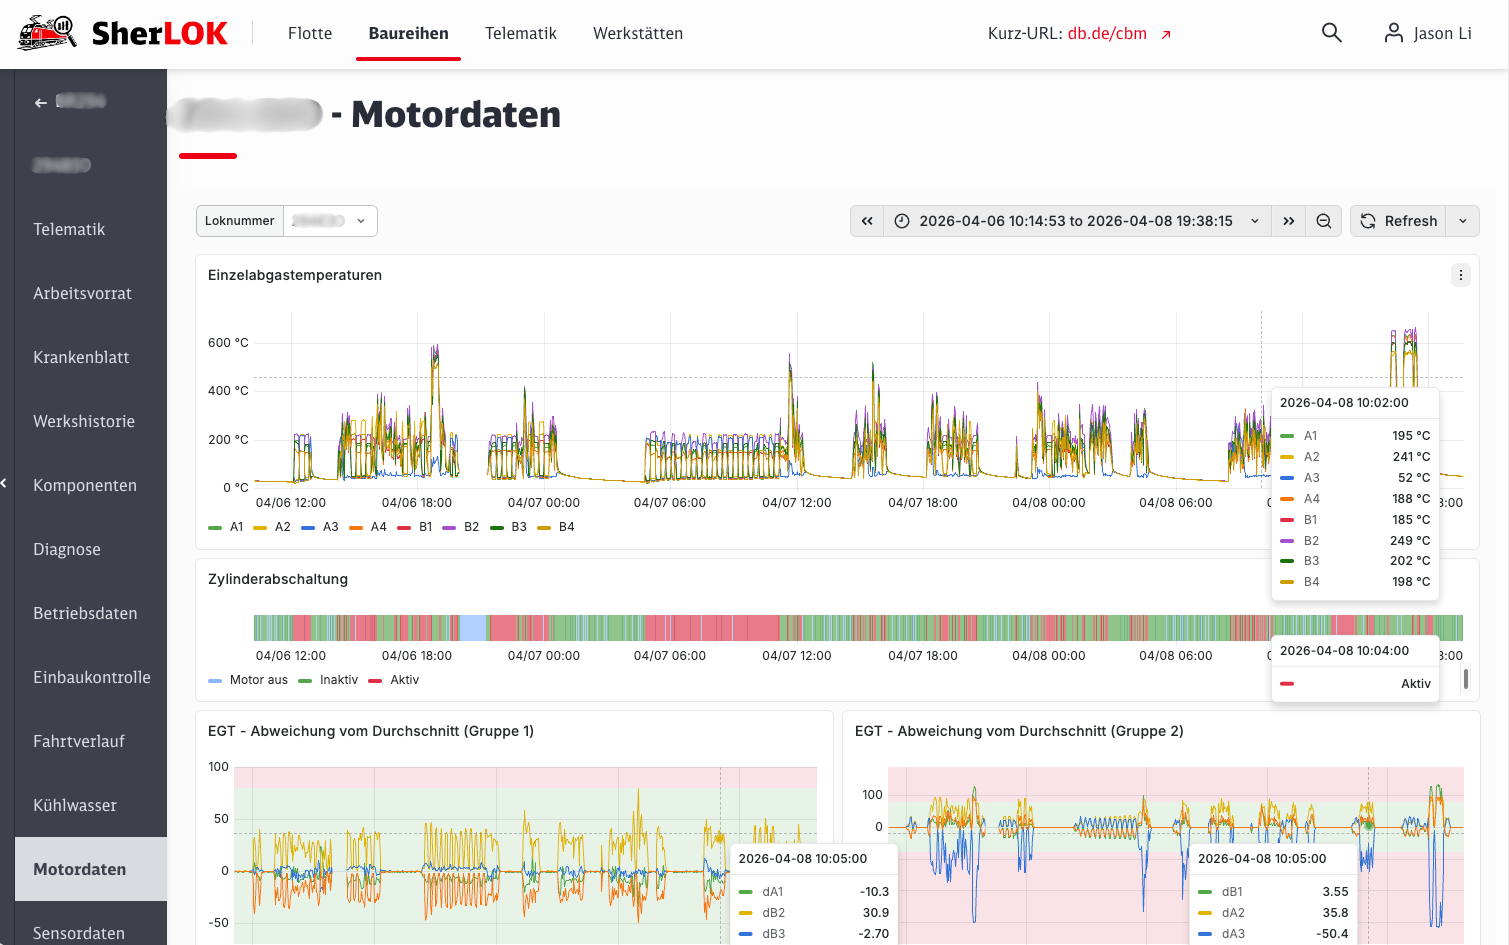The image size is (1509, 945).
Task: Open Refresh interval dropdown arrow
Action: click(1463, 221)
